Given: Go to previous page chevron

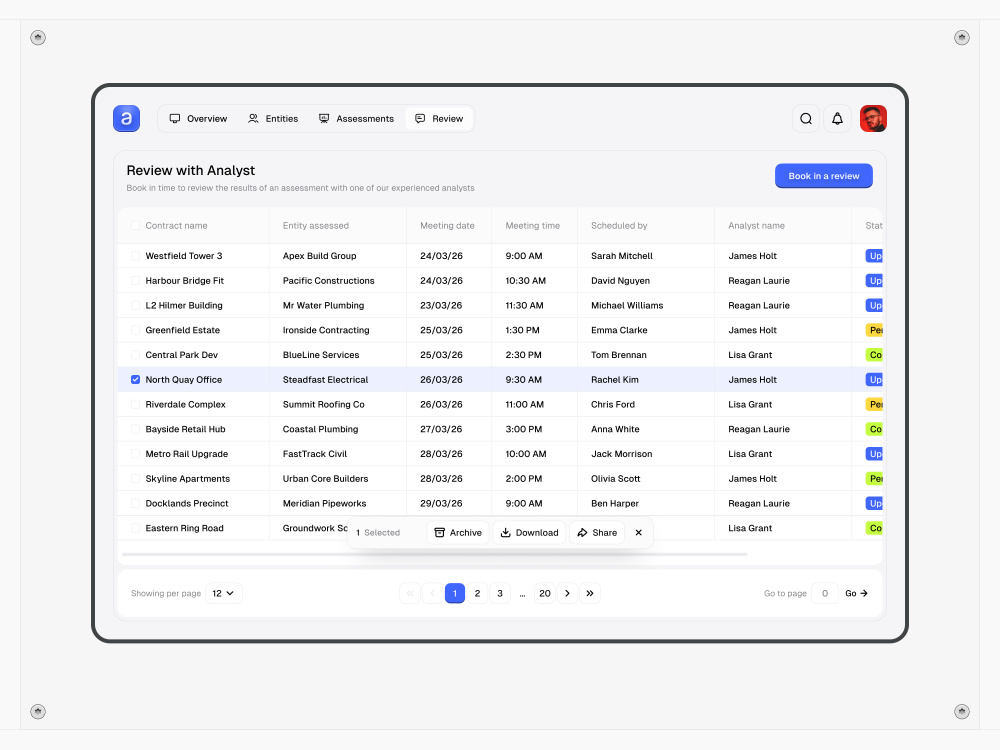Looking at the screenshot, I should click(432, 593).
